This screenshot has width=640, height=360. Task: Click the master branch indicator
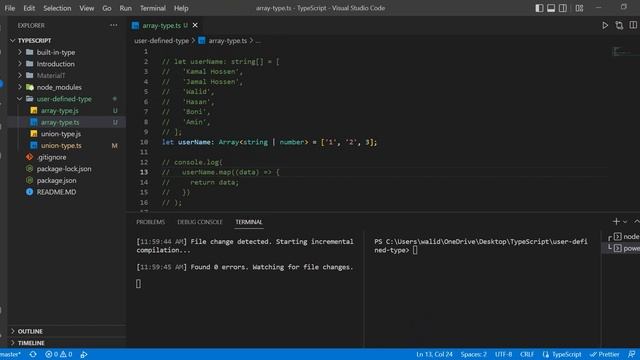click(x=11, y=354)
